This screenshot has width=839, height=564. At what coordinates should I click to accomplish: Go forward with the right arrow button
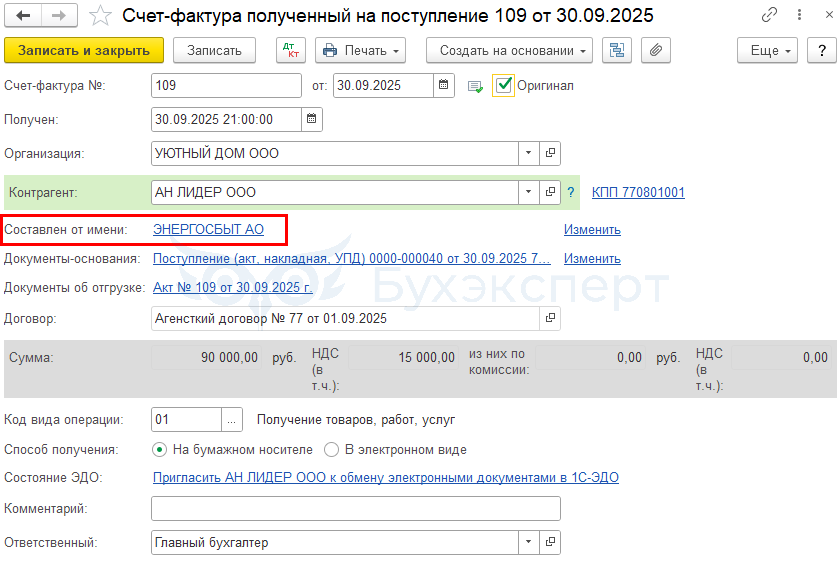[59, 16]
